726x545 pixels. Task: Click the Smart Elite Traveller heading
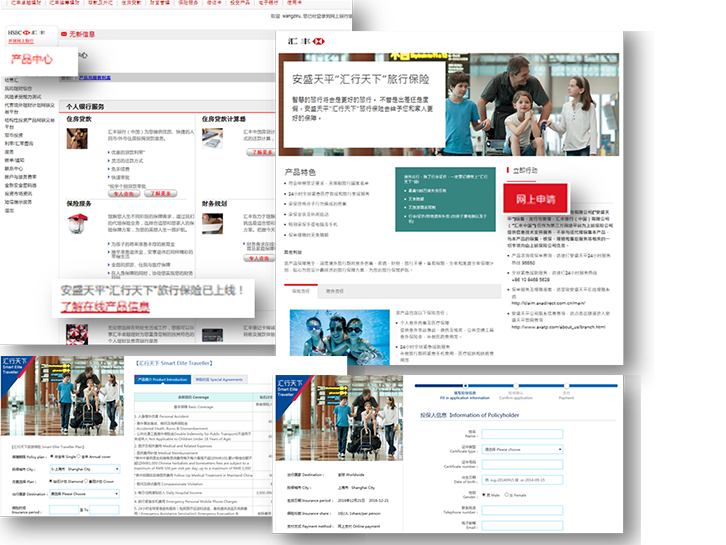tap(174, 363)
